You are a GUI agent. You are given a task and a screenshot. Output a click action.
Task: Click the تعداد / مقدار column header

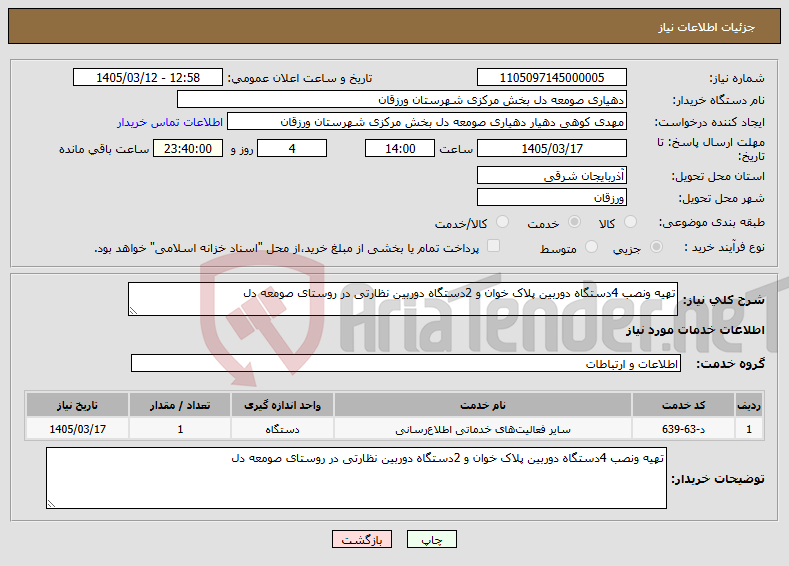click(x=180, y=405)
